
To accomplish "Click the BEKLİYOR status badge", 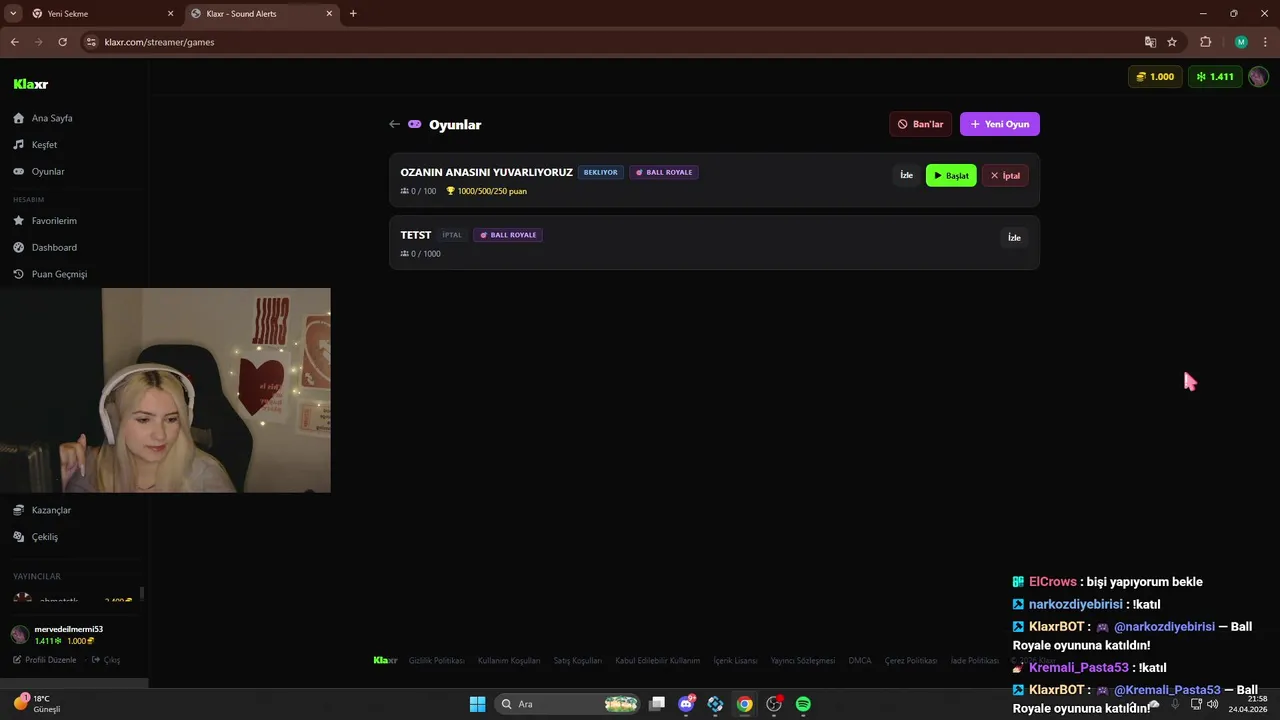I will (x=601, y=172).
